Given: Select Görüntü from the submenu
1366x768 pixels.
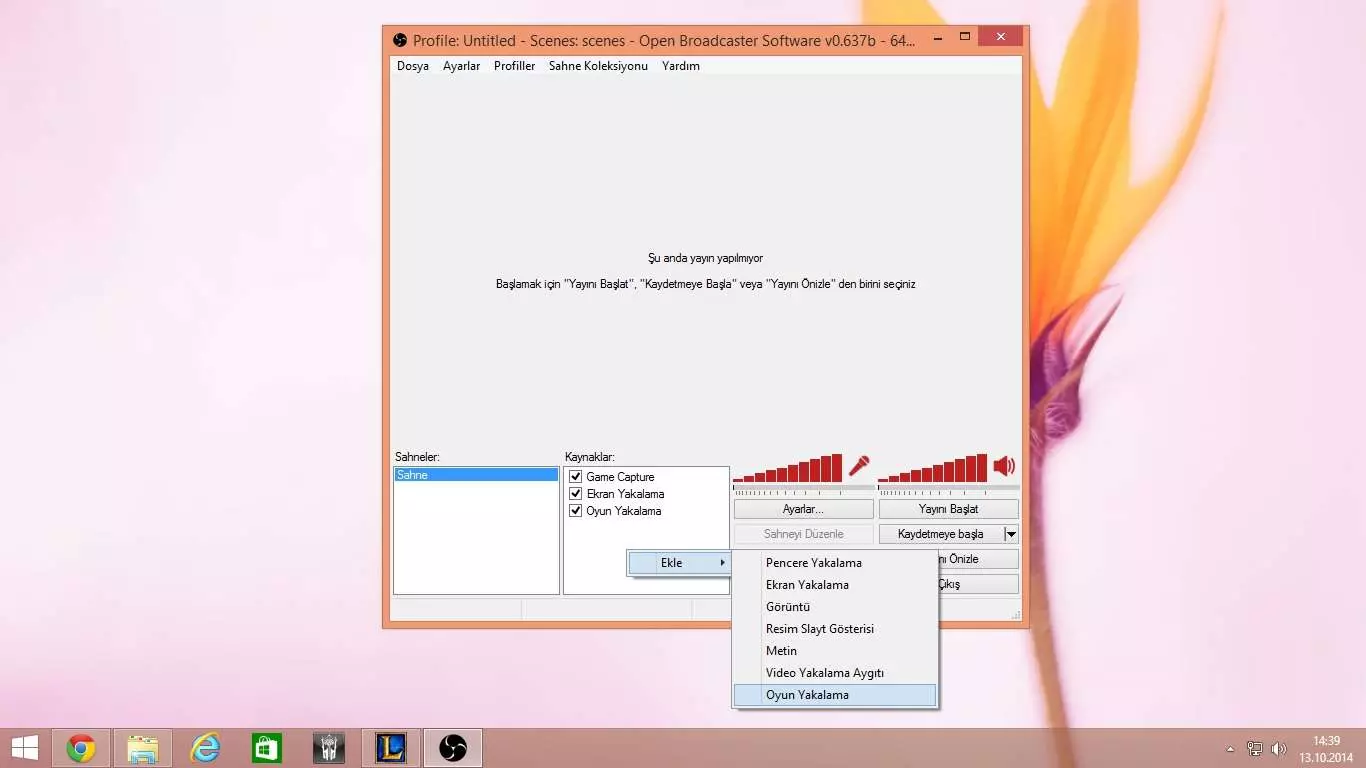Looking at the screenshot, I should pos(835,607).
